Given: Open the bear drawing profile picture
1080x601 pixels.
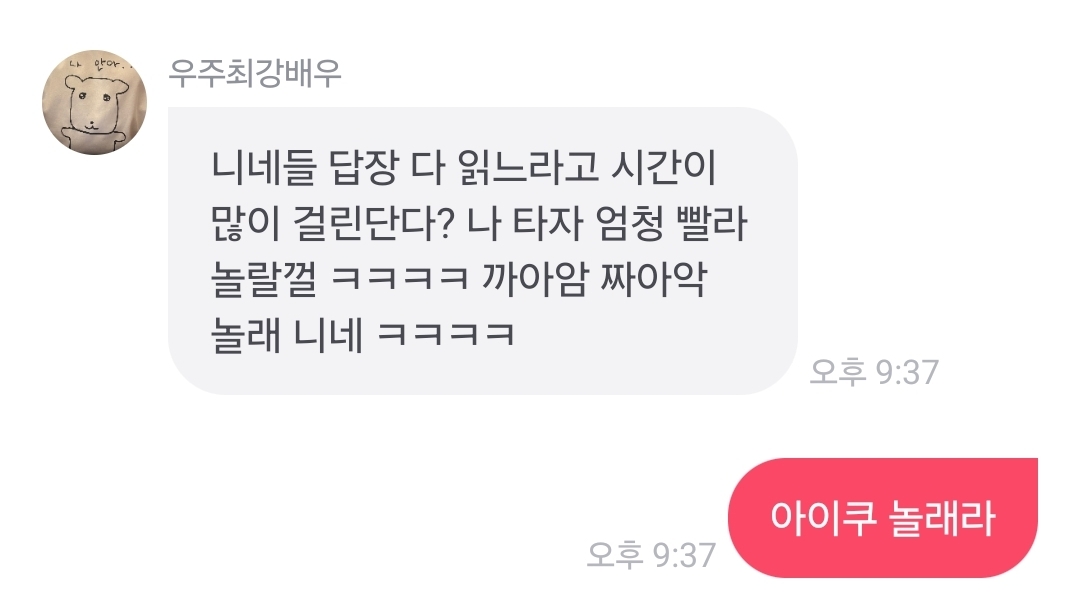Looking at the screenshot, I should point(94,102).
